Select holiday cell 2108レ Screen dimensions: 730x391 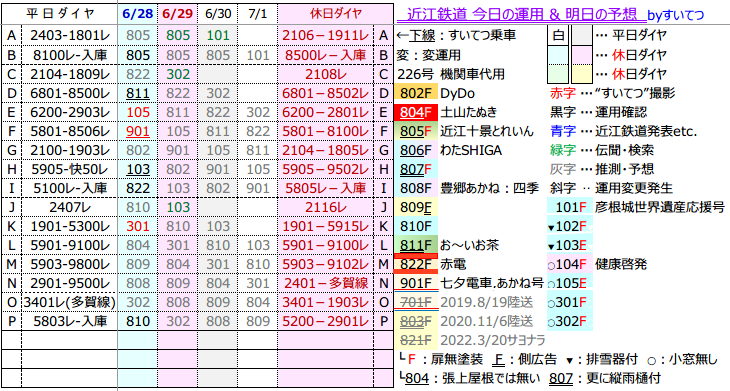click(325, 74)
